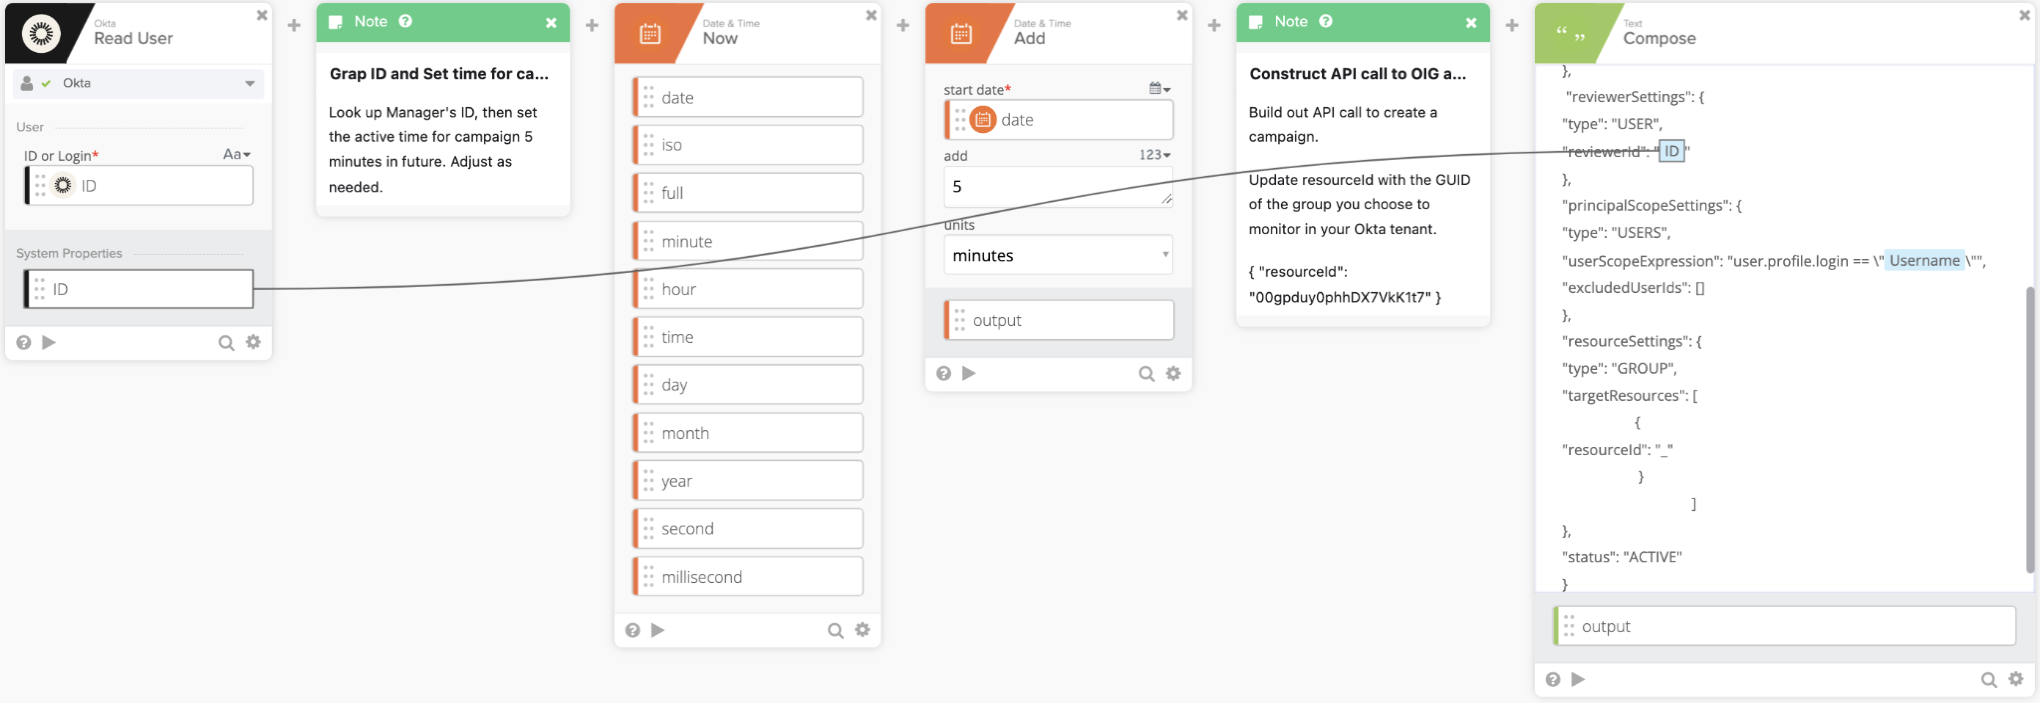Click magnifier icon on Compose card
2040x703 pixels.
(x=1989, y=680)
